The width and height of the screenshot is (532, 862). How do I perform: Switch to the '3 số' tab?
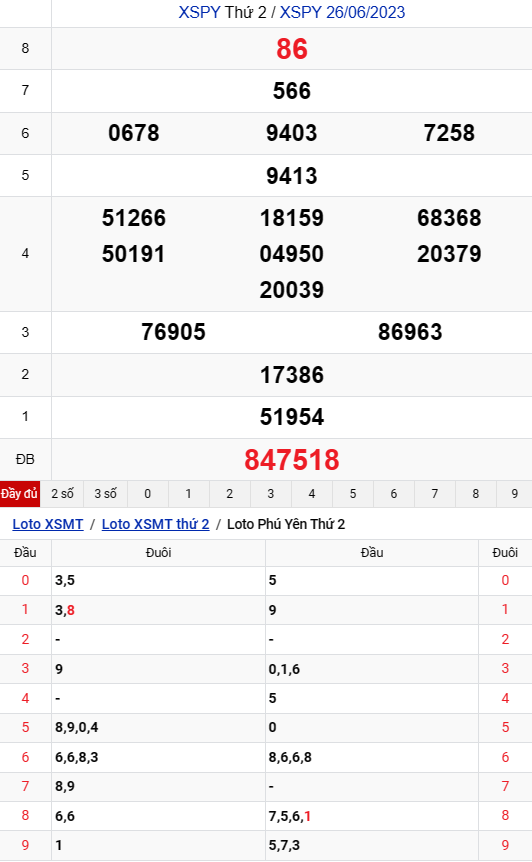pyautogui.click(x=106, y=494)
